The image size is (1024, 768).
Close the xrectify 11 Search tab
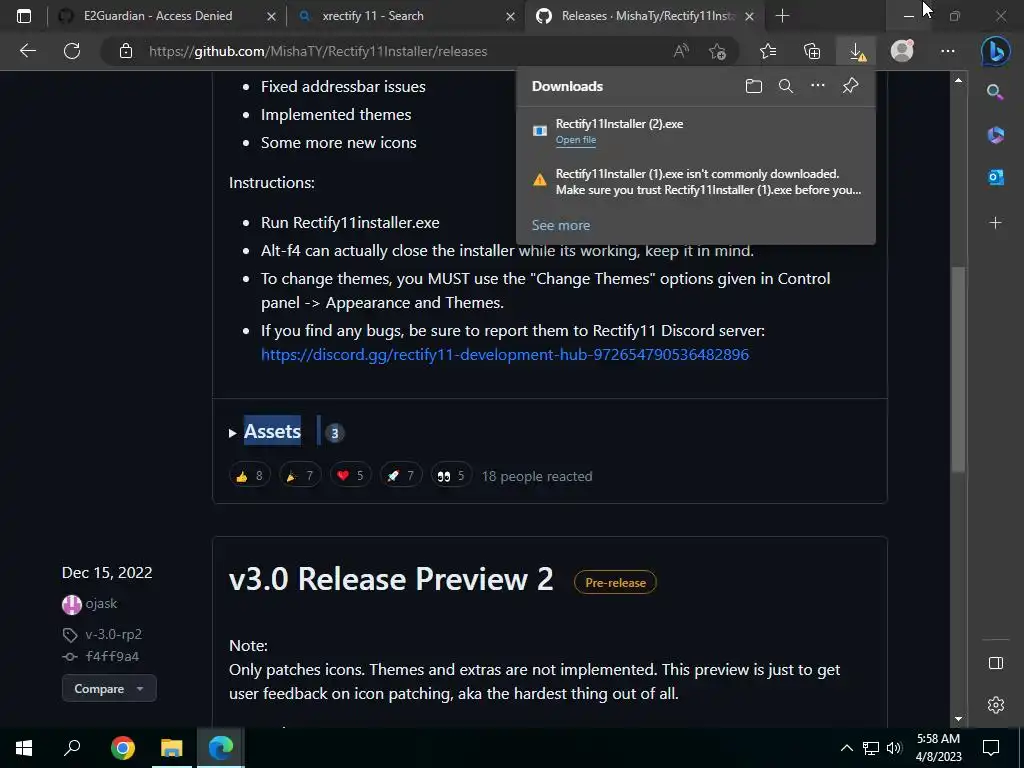[x=511, y=16]
